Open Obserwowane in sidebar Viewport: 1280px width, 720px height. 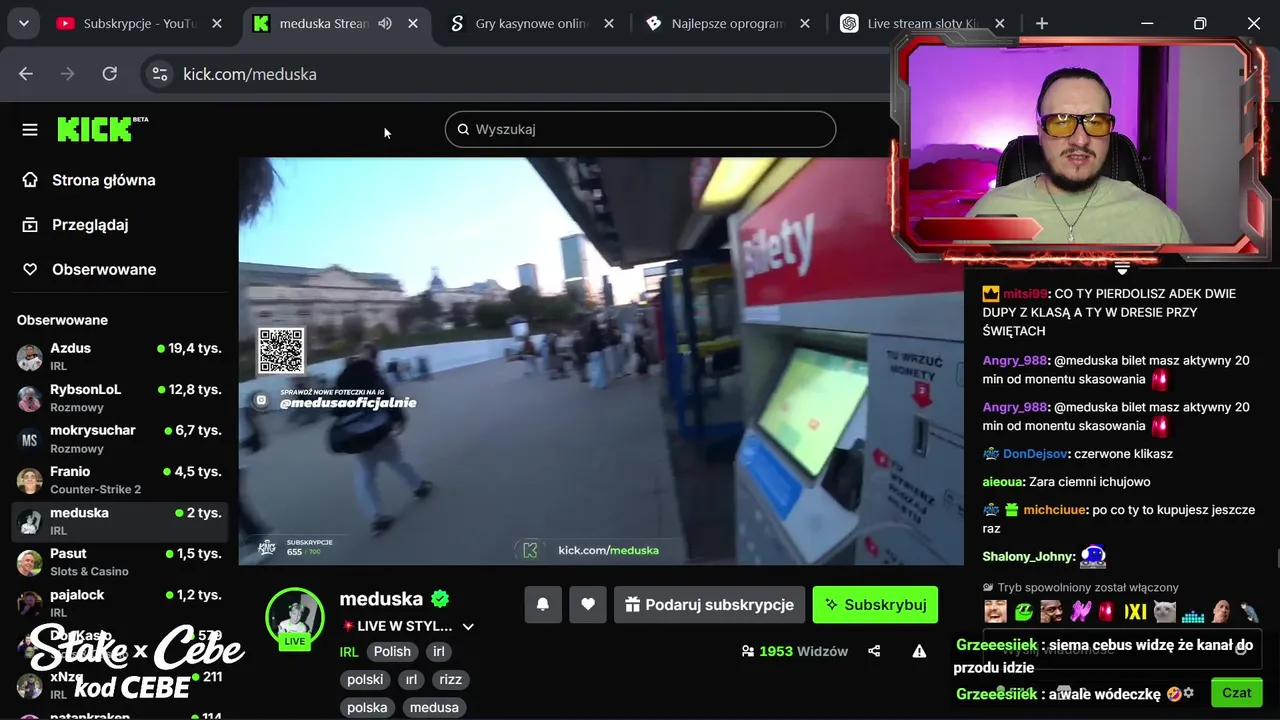104,269
